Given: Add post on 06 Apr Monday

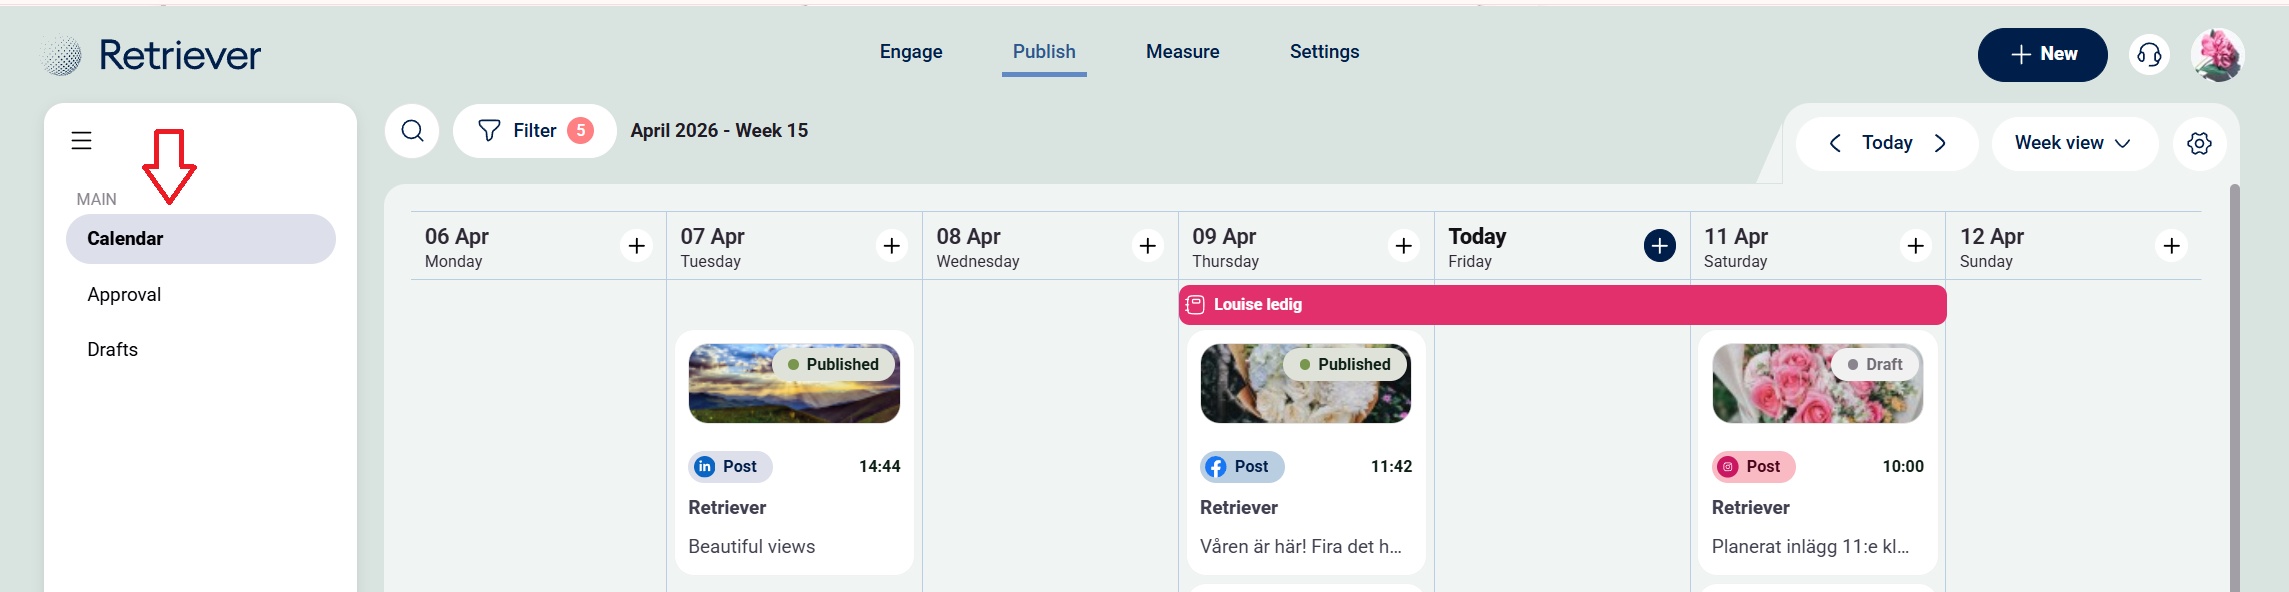Looking at the screenshot, I should 636,245.
